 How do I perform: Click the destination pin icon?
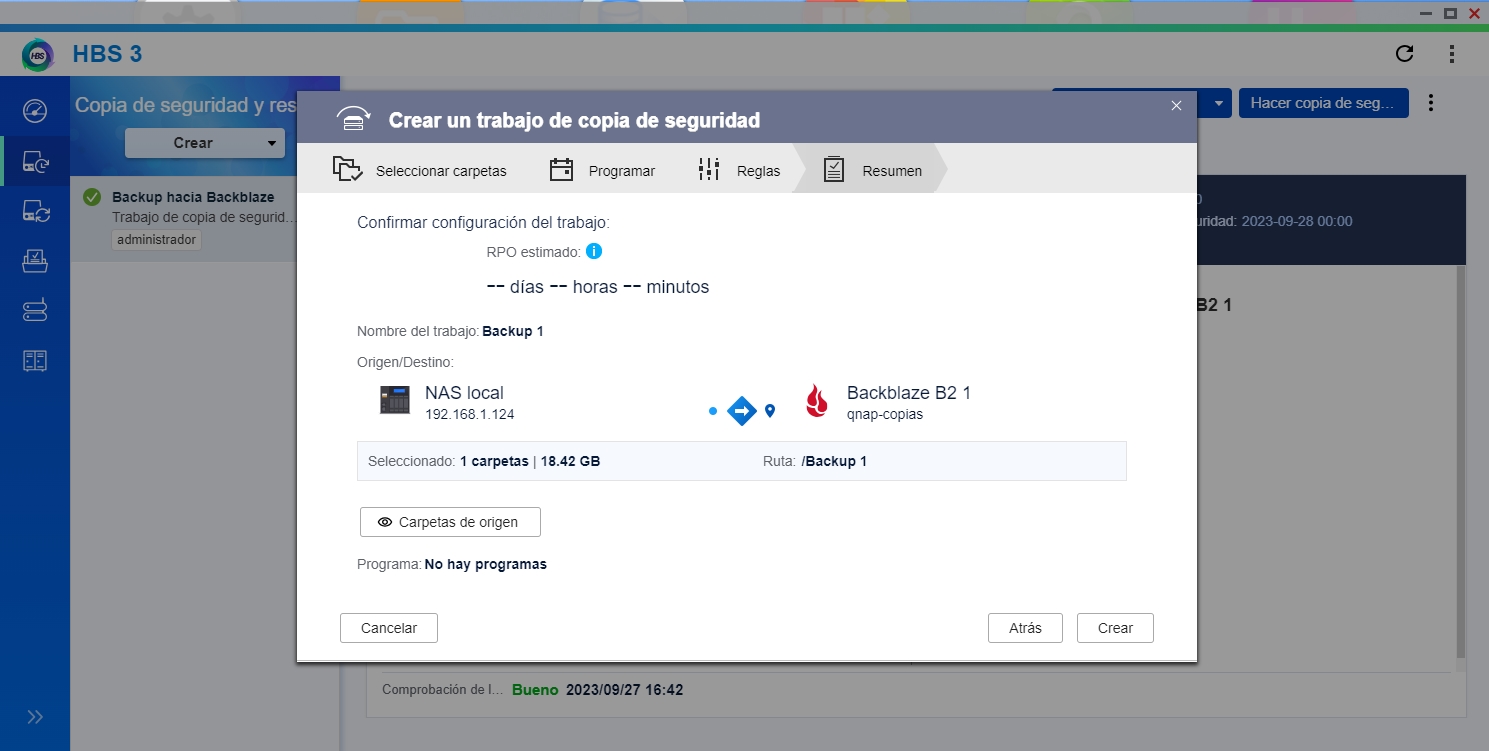(x=770, y=410)
